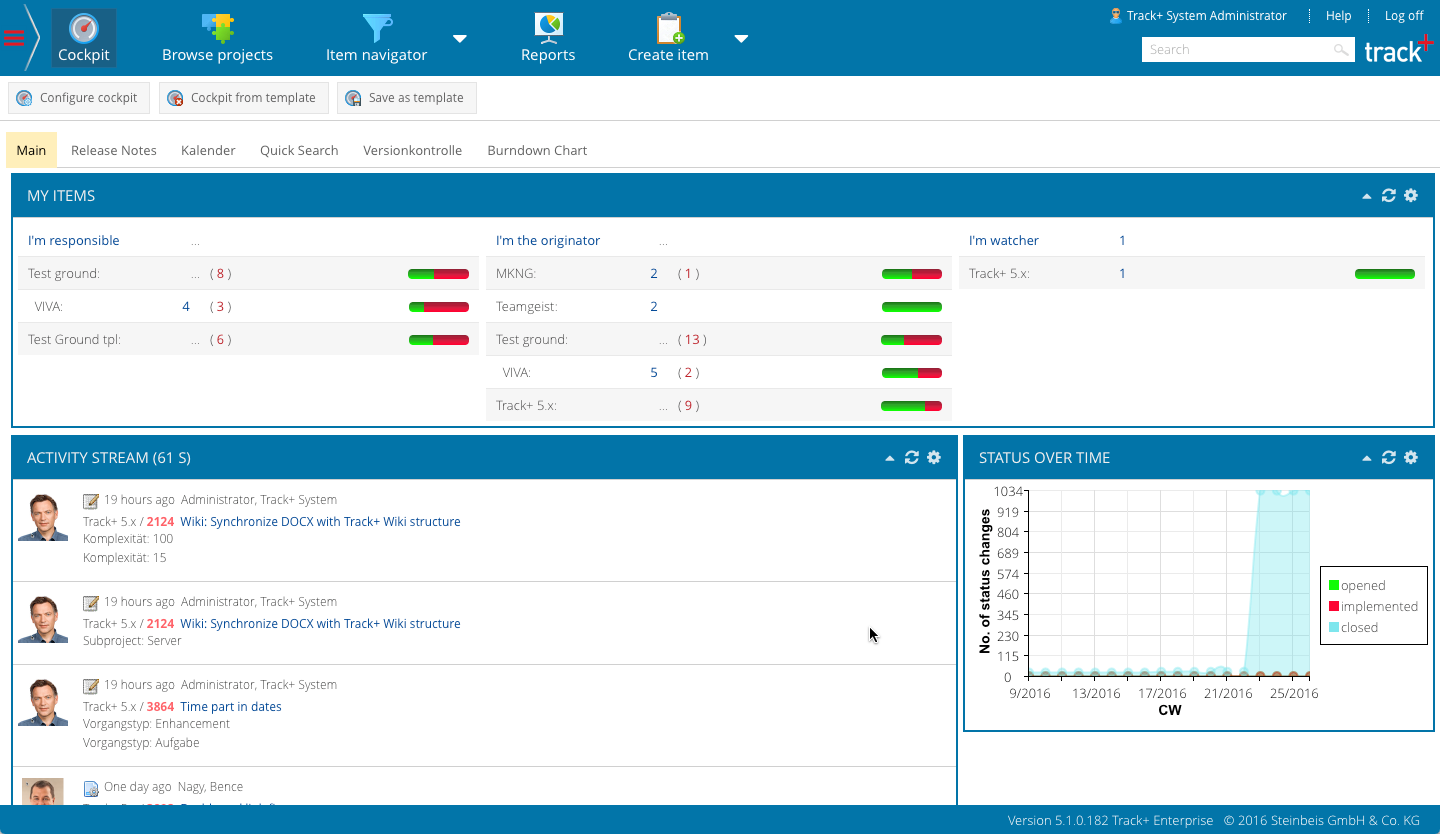Click the opened legend green swatch
Image resolution: width=1440 pixels, height=834 pixels.
tap(1334, 586)
